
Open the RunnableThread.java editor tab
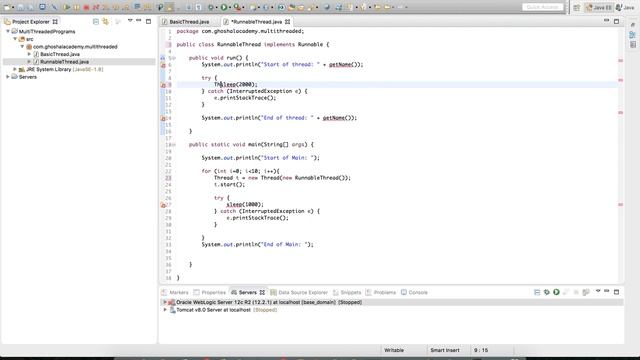point(257,22)
